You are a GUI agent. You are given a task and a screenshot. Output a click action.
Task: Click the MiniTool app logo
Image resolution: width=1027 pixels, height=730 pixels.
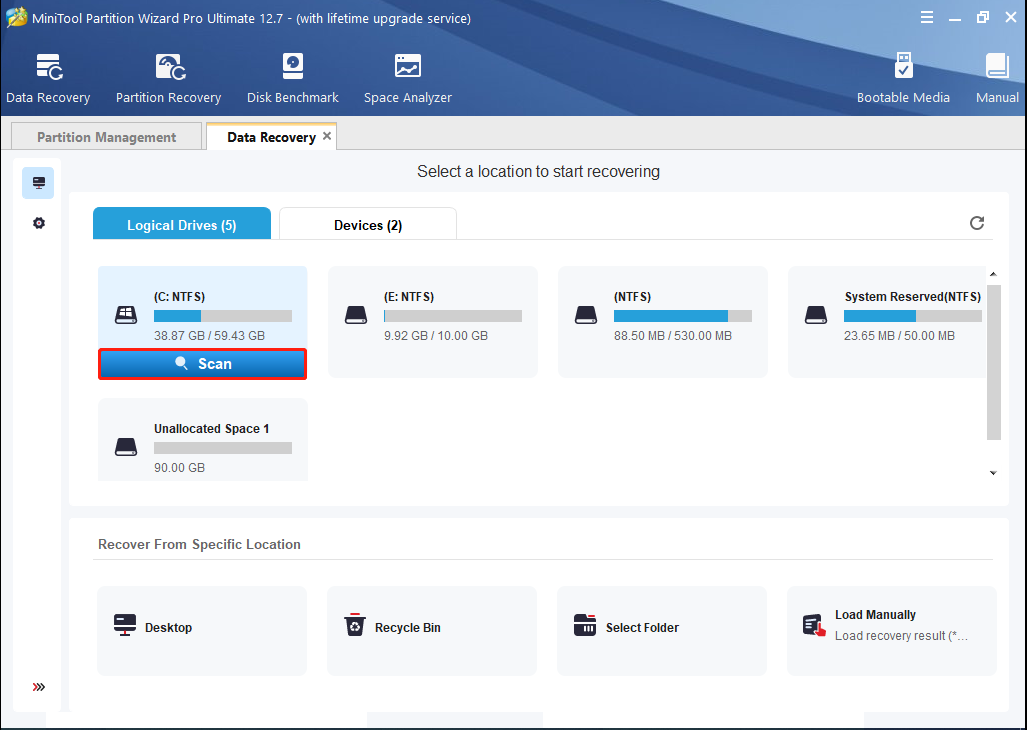(16, 17)
